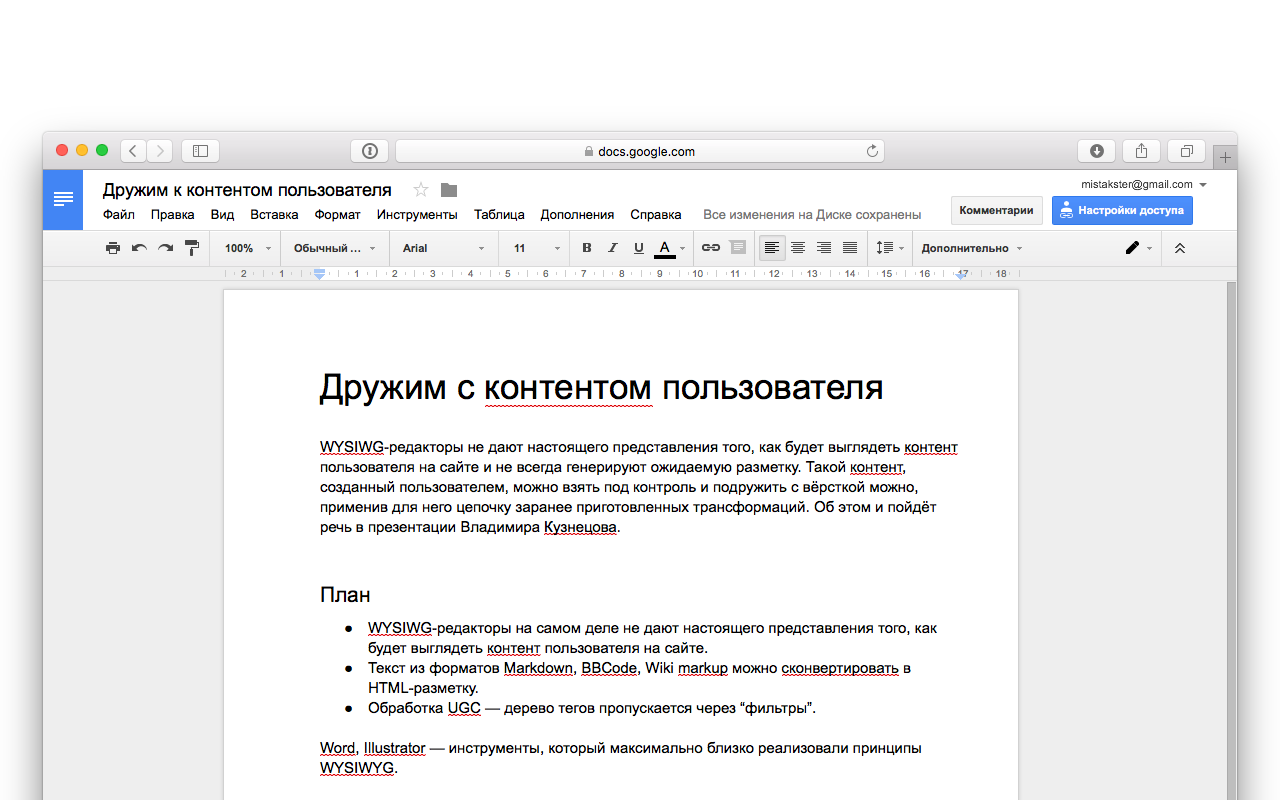This screenshot has height=800, width=1280.
Task: Click the word Markdown in the list
Action: pyautogui.click(x=539, y=668)
